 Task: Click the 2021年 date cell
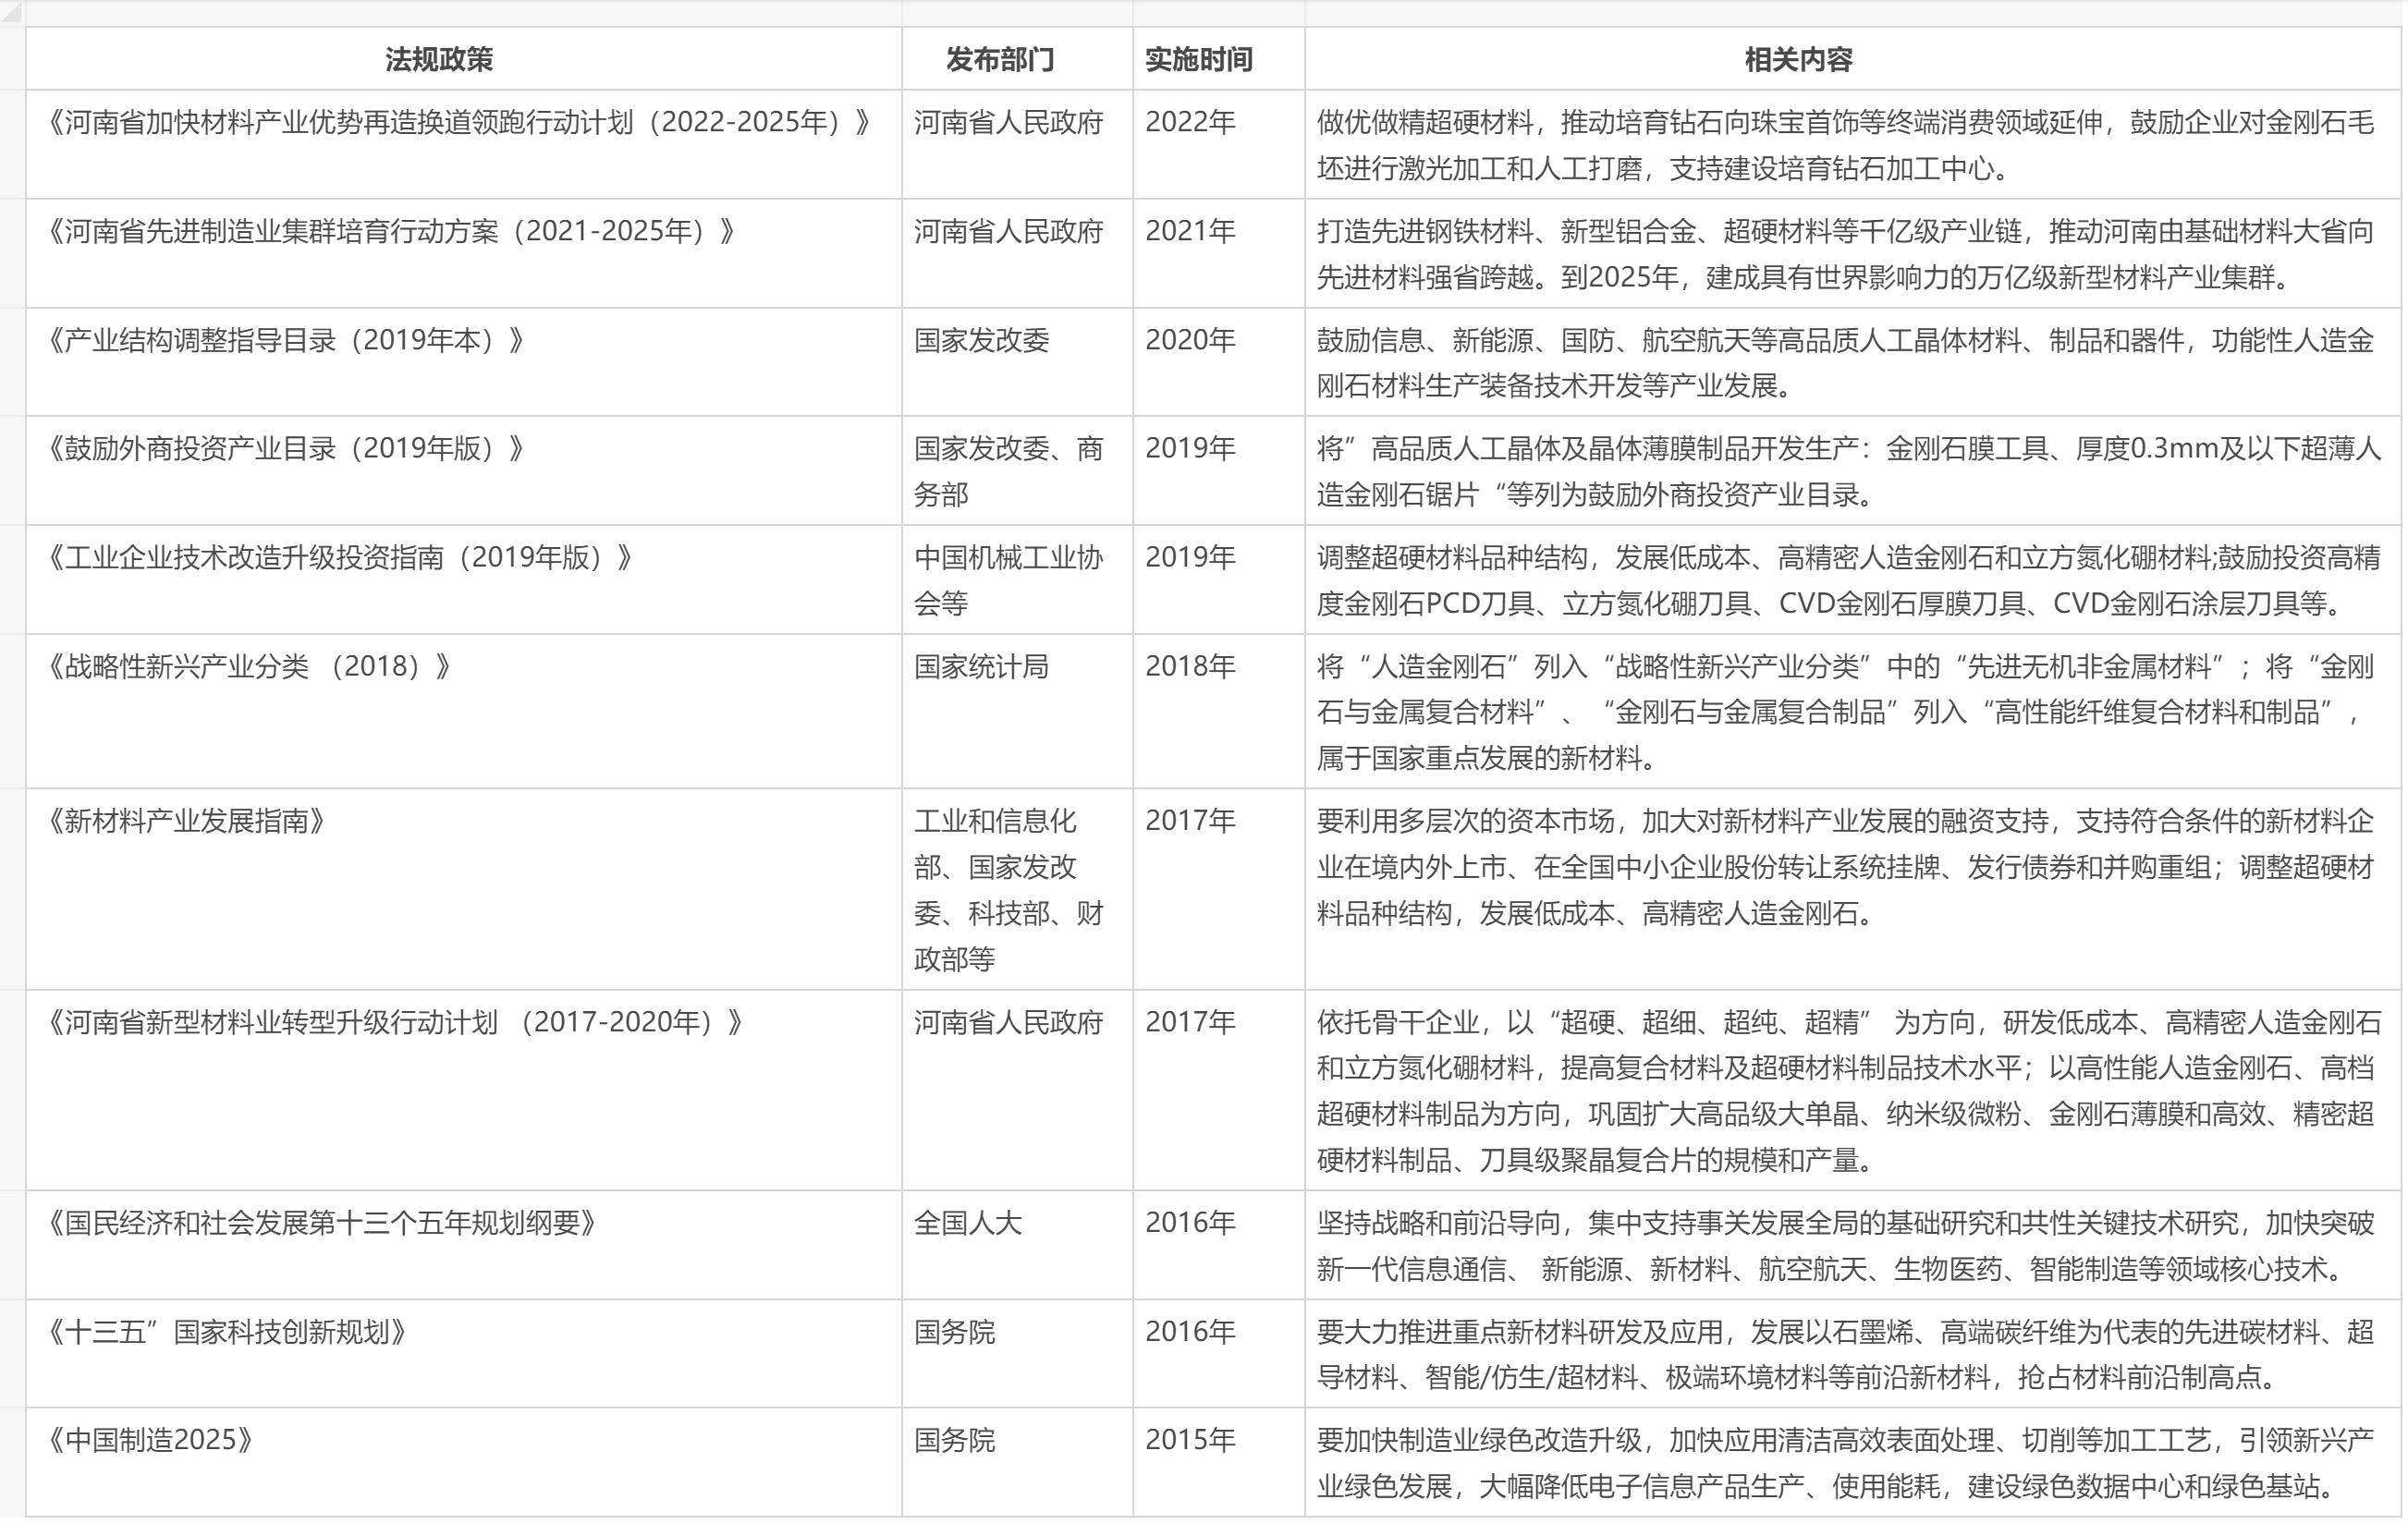[1219, 254]
